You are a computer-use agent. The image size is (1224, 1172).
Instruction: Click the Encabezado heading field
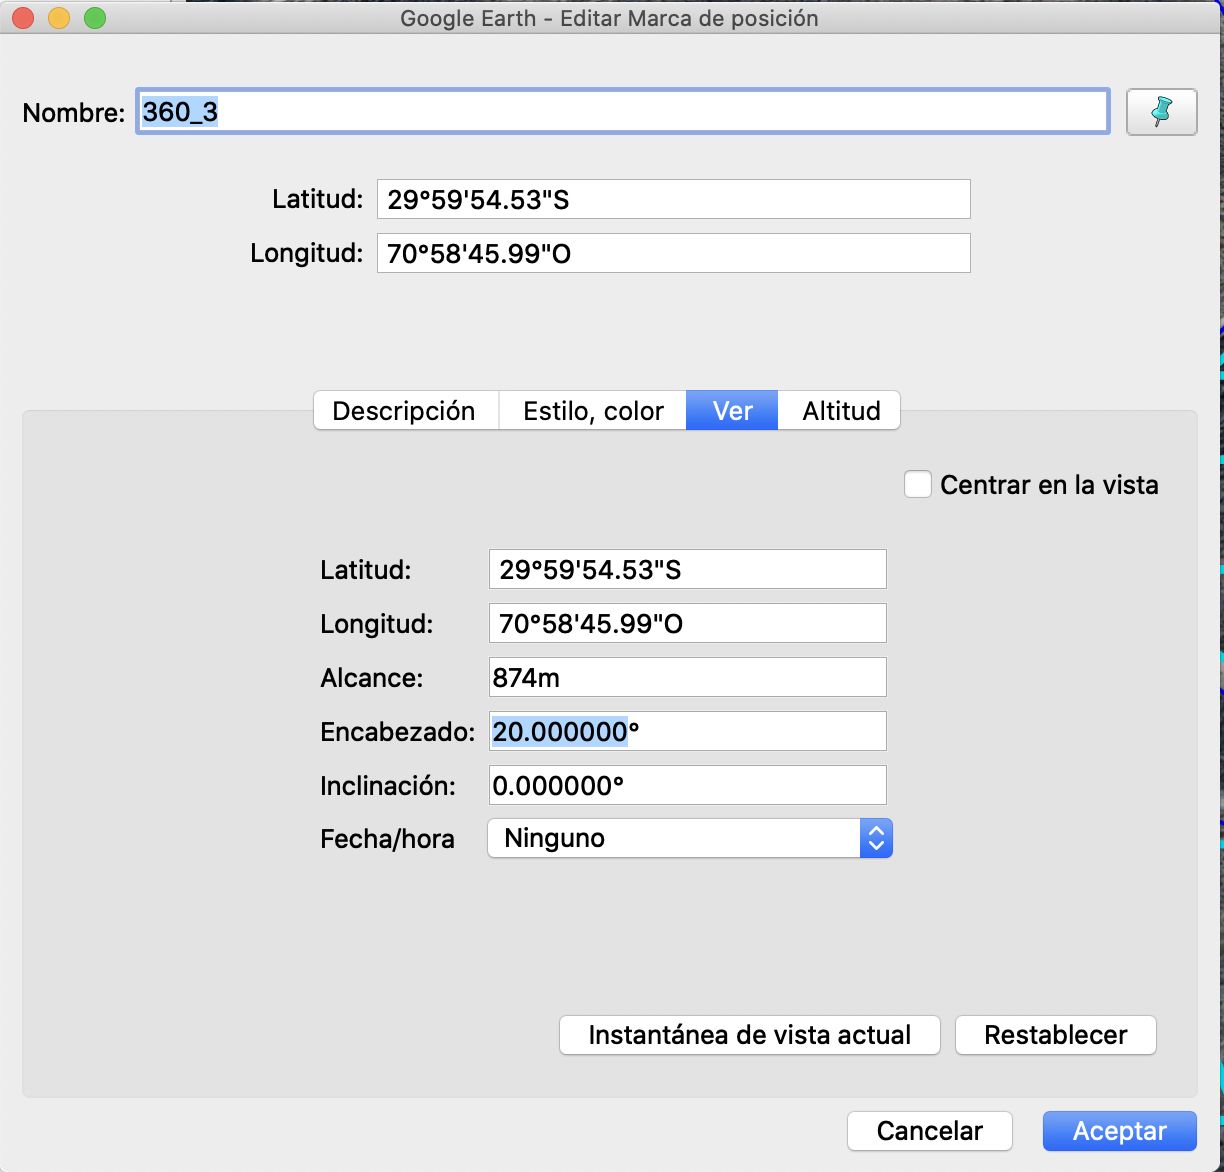[687, 732]
